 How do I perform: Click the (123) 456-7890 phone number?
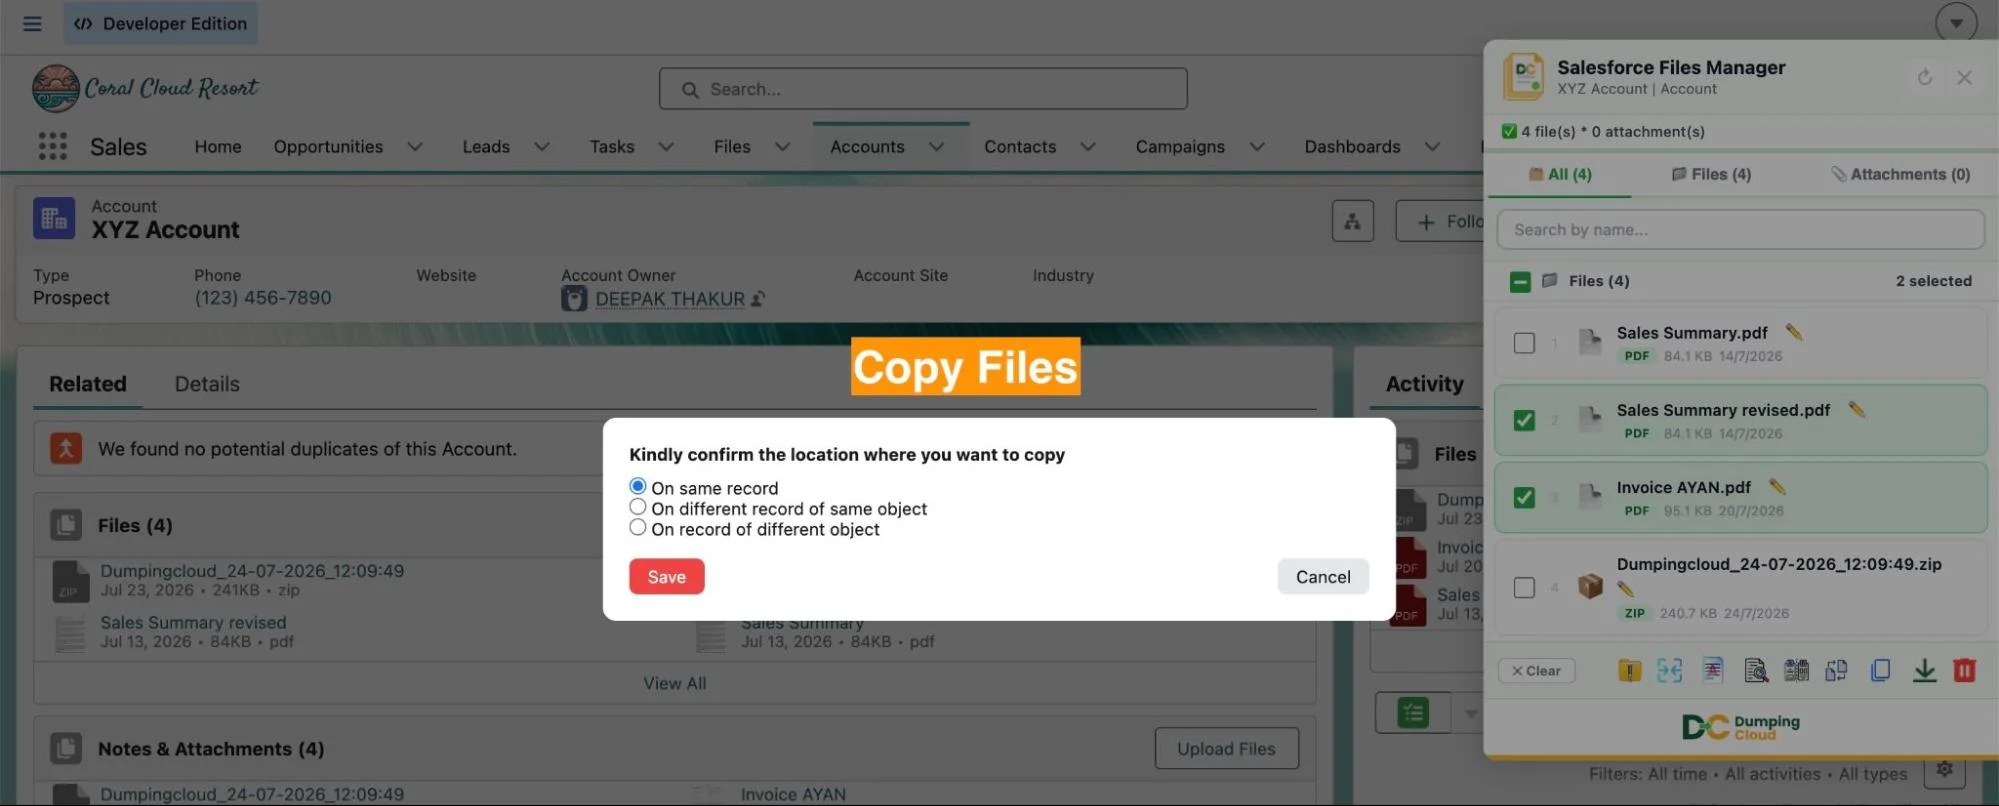pos(263,298)
